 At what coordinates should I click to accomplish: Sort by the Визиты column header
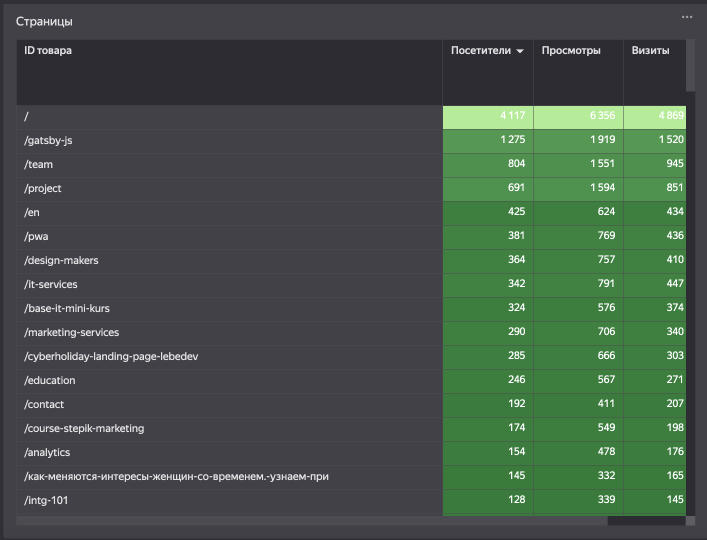click(x=650, y=50)
